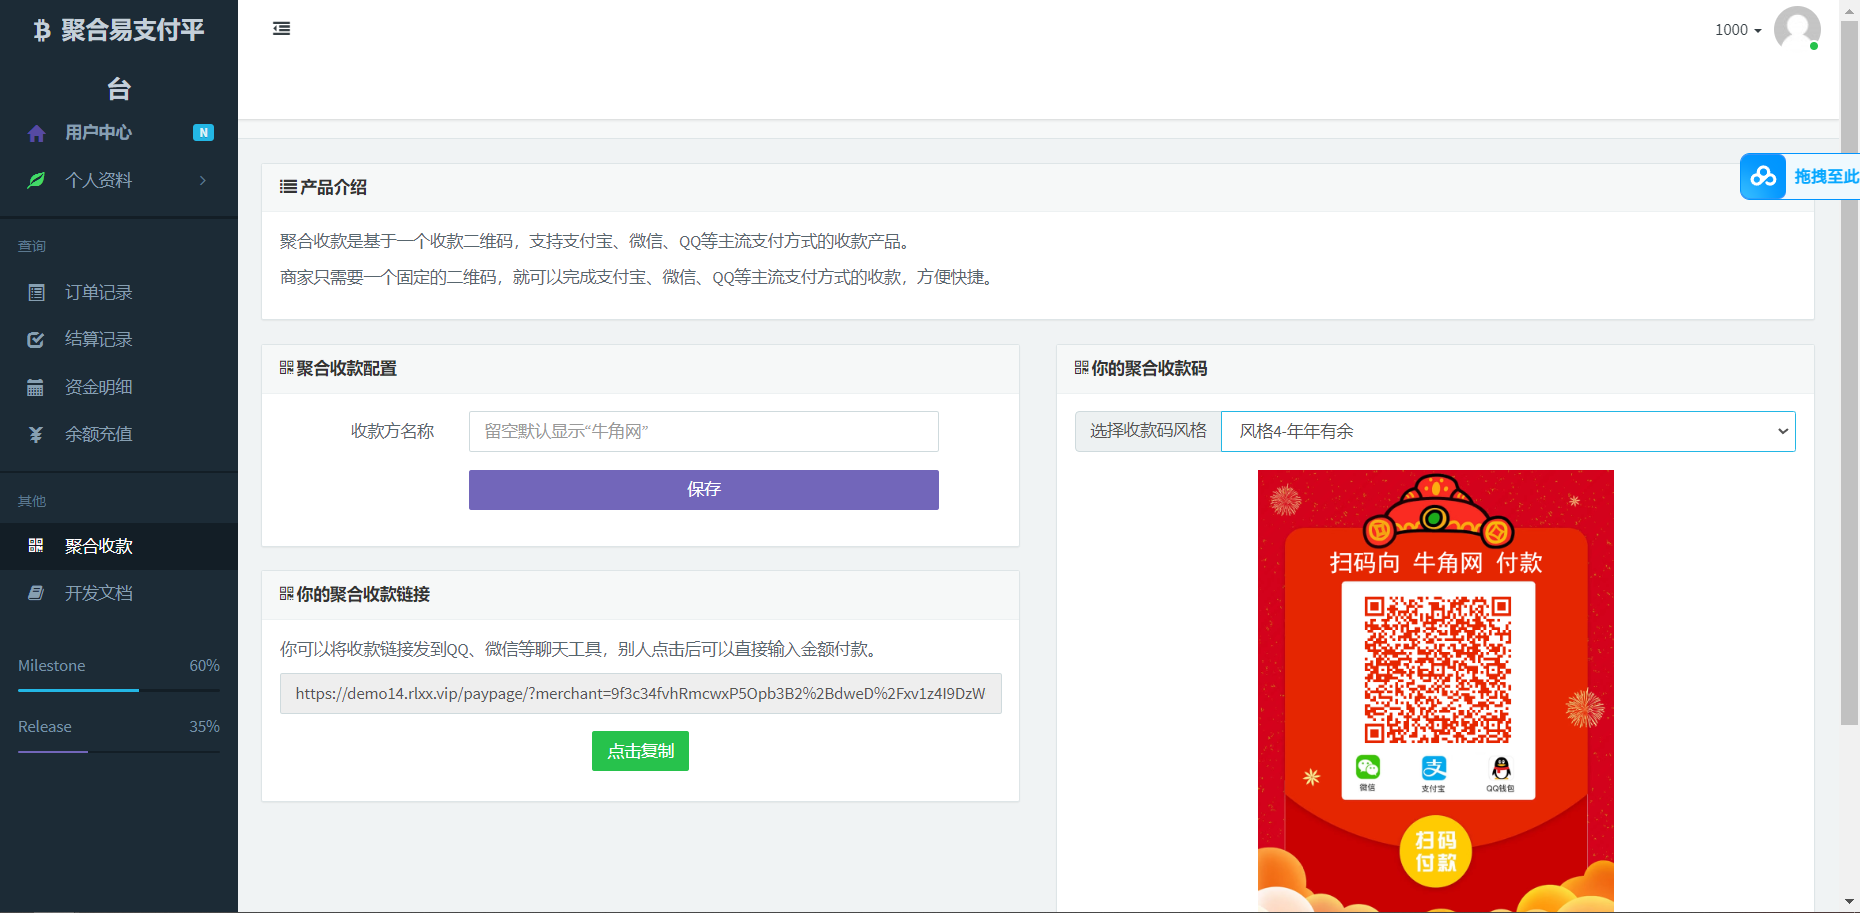Click the 选择收款码风格 label
Viewport: 1860px width, 913px height.
tap(1148, 431)
